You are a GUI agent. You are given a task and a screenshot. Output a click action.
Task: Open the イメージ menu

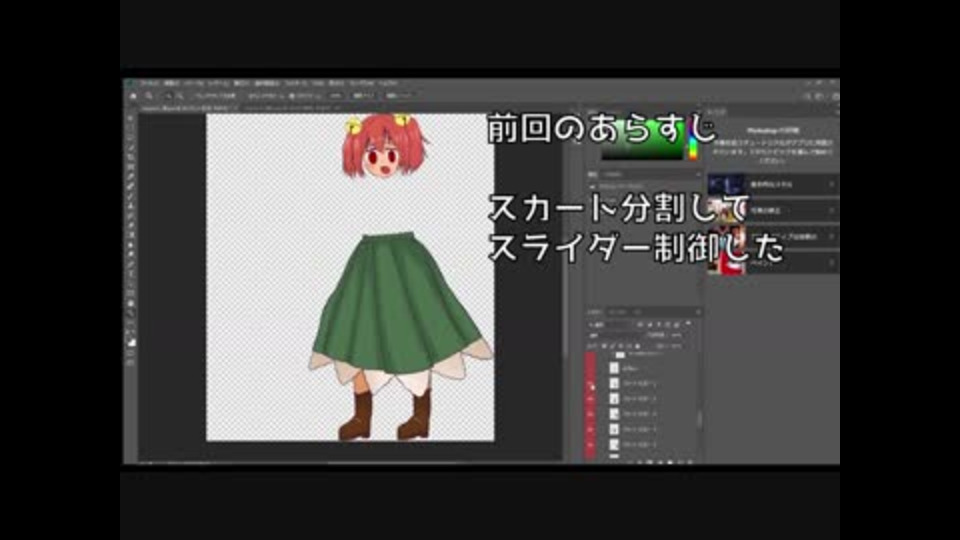[x=193, y=83]
